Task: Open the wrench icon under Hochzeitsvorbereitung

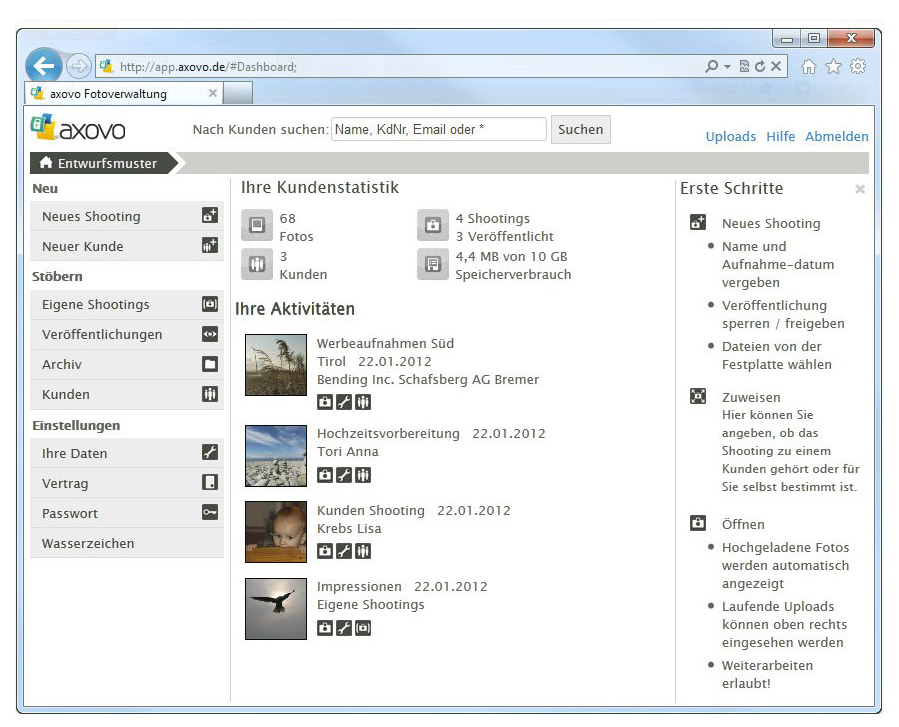Action: tap(344, 475)
